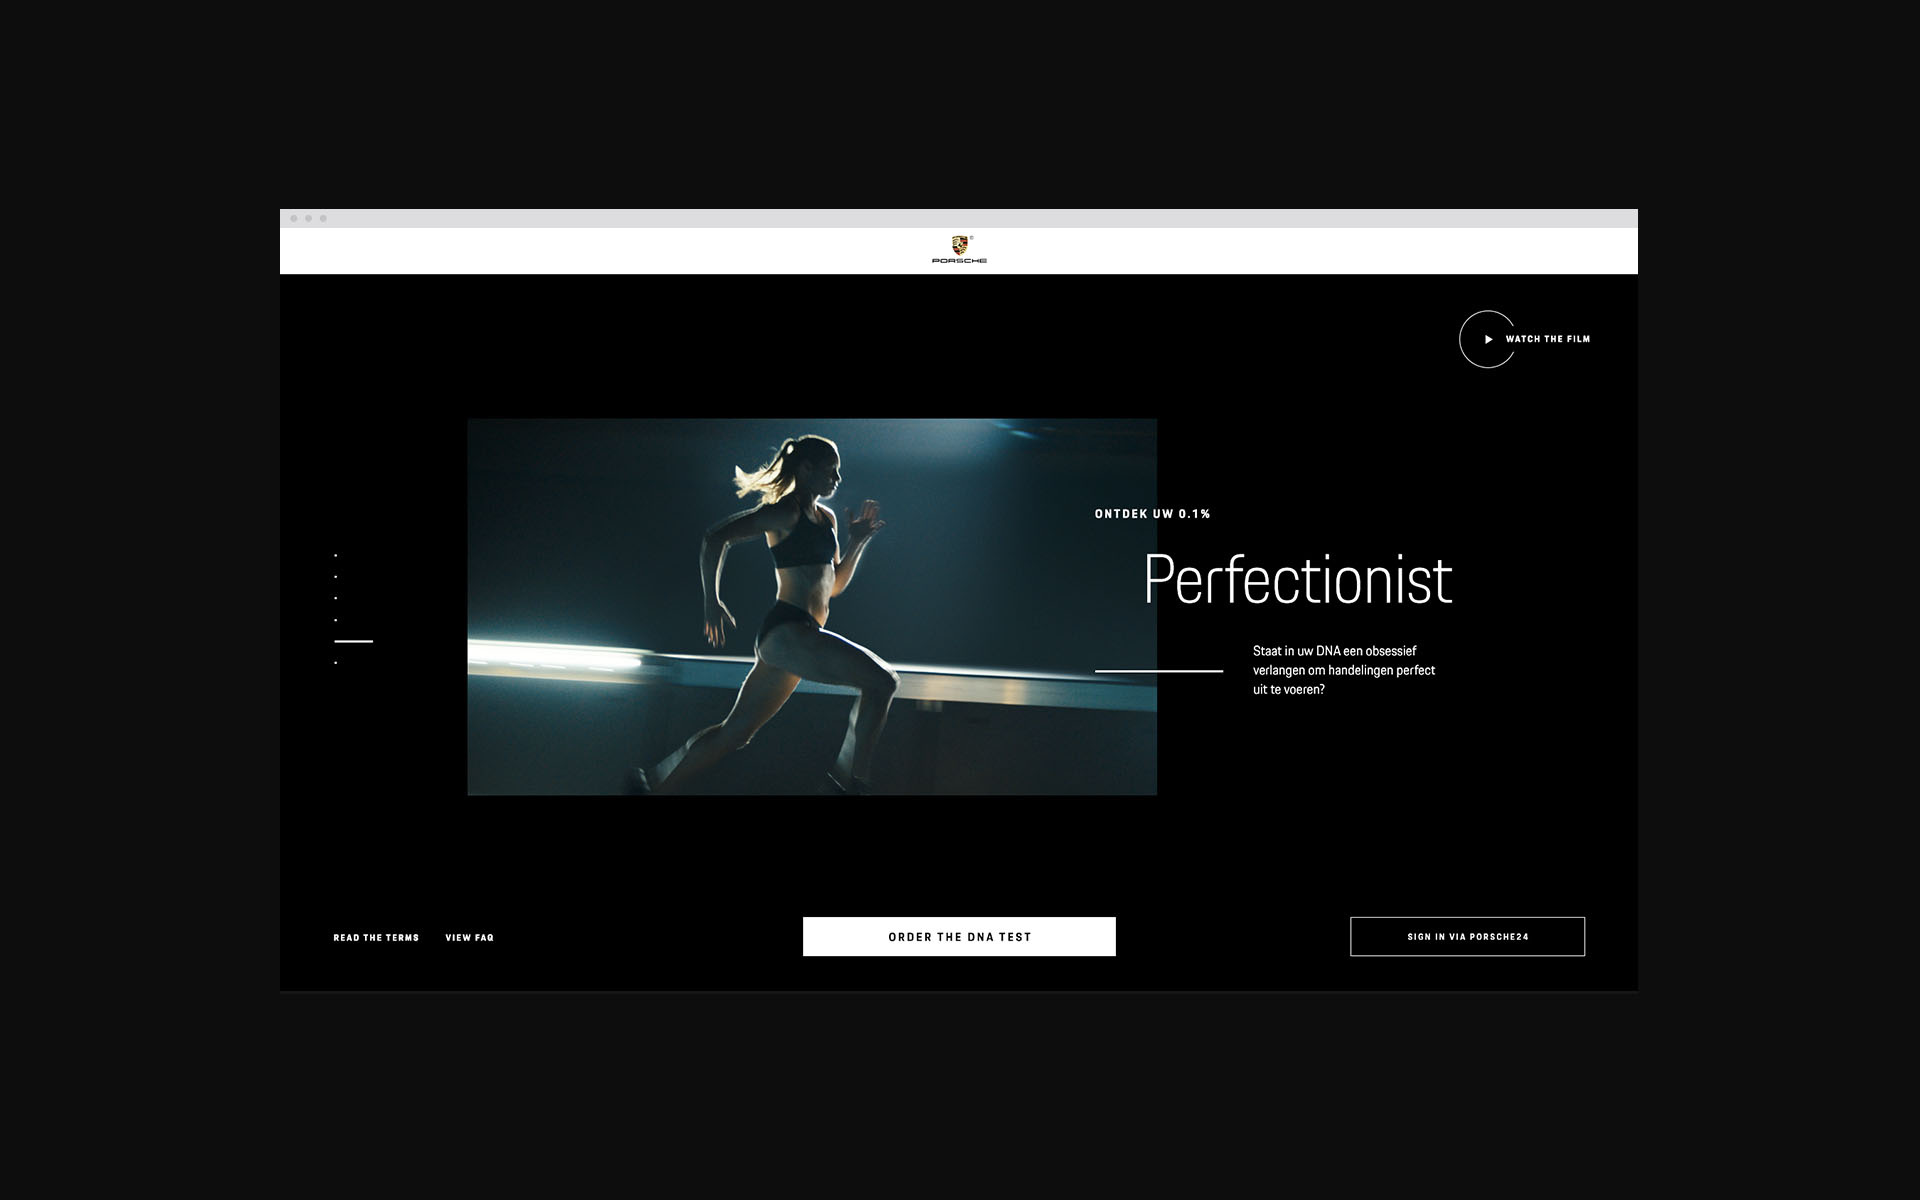Select the second slide indicator dot

click(x=336, y=577)
